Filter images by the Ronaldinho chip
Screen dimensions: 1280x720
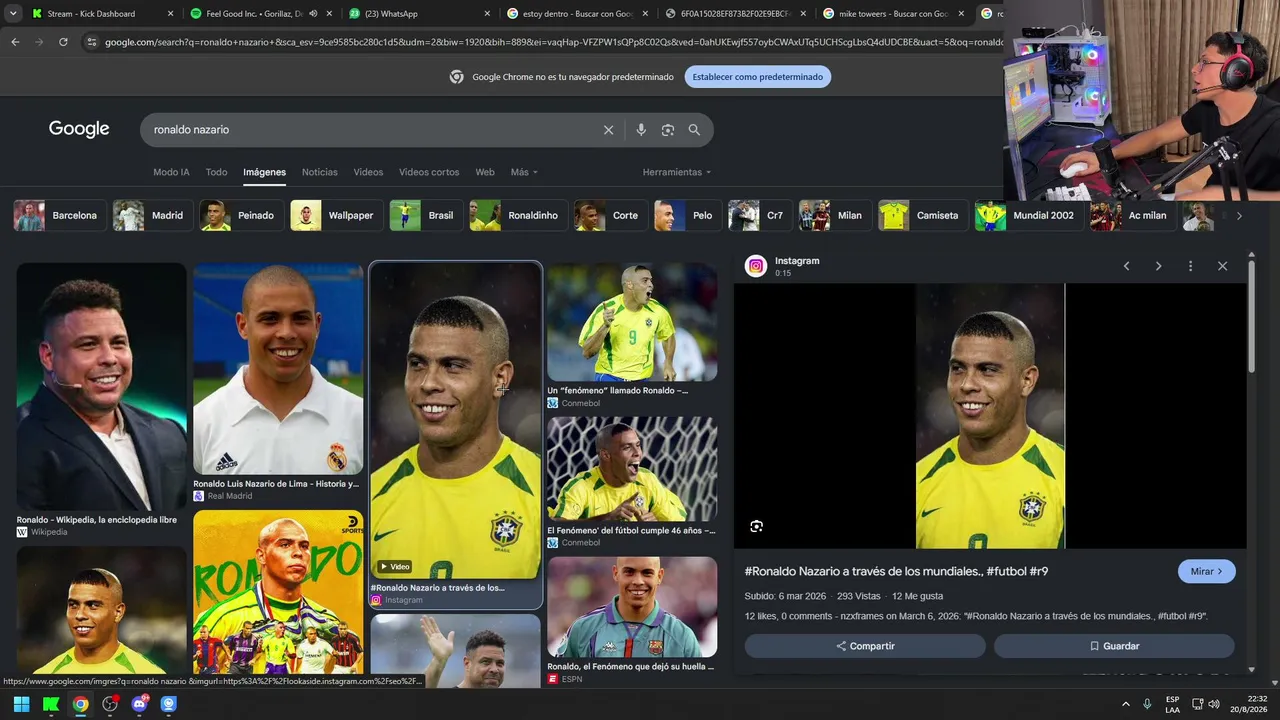[518, 216]
